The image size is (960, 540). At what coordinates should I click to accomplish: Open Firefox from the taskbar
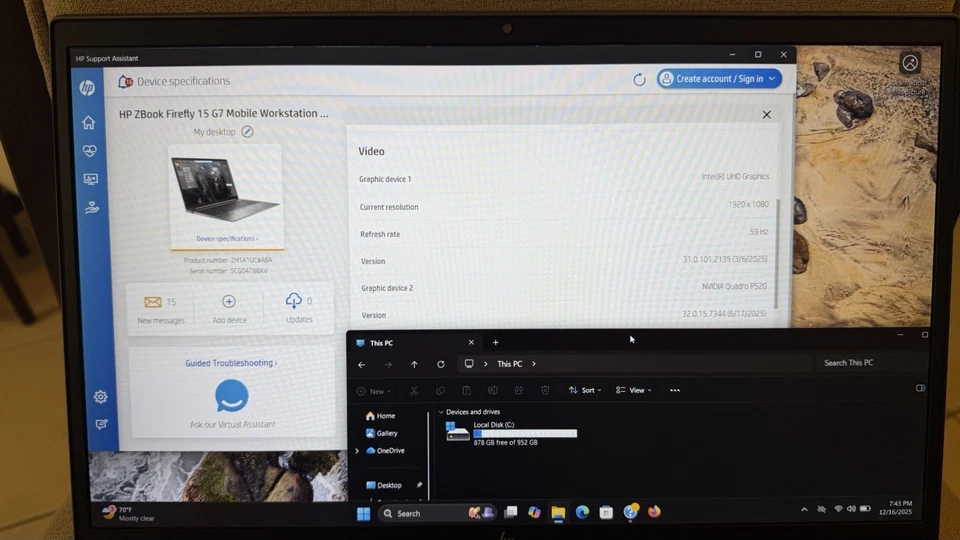[654, 512]
